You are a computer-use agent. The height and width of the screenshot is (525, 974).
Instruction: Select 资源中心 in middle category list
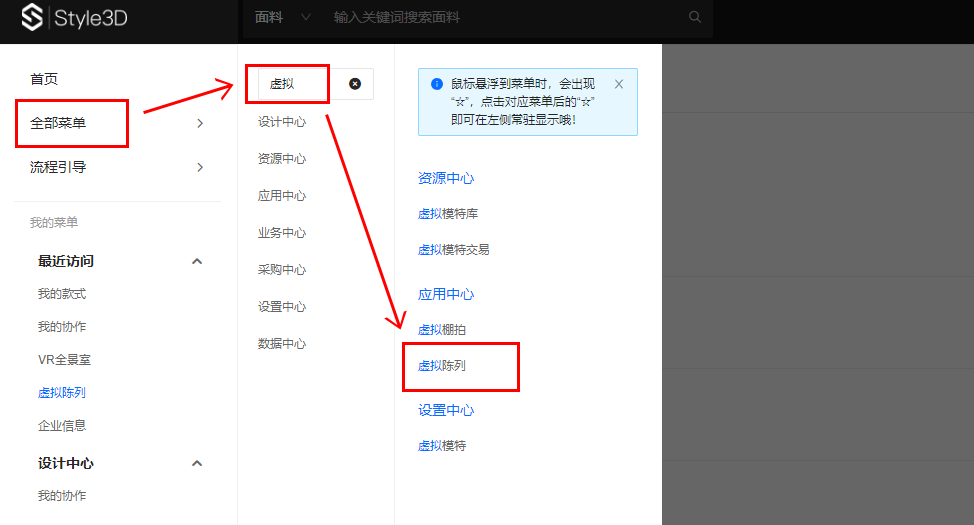[x=281, y=159]
